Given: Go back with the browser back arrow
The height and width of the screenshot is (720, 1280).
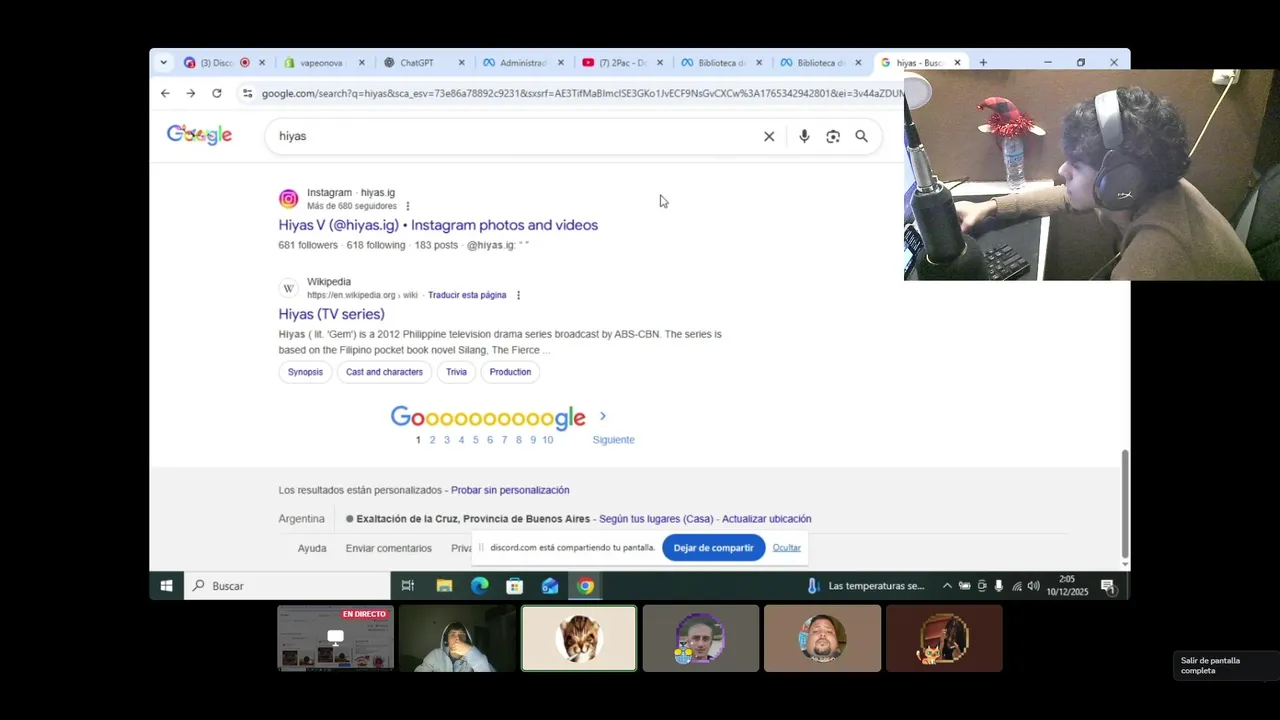Looking at the screenshot, I should point(165,93).
